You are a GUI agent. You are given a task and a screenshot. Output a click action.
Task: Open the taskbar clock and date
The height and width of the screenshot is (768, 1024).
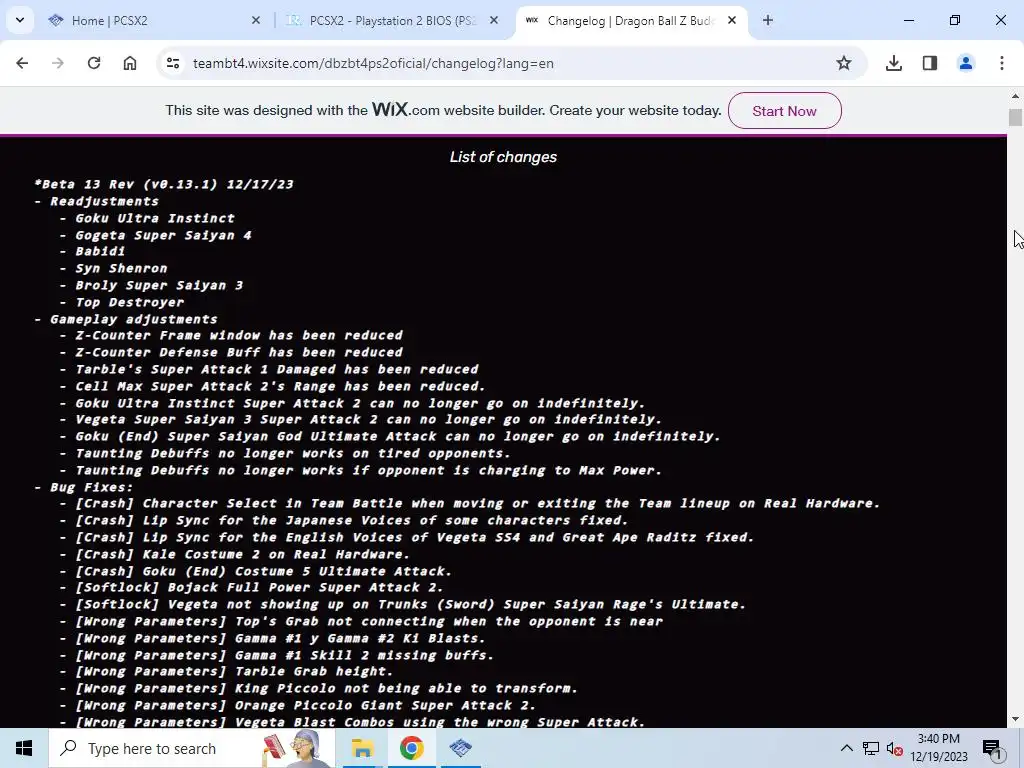pos(939,748)
